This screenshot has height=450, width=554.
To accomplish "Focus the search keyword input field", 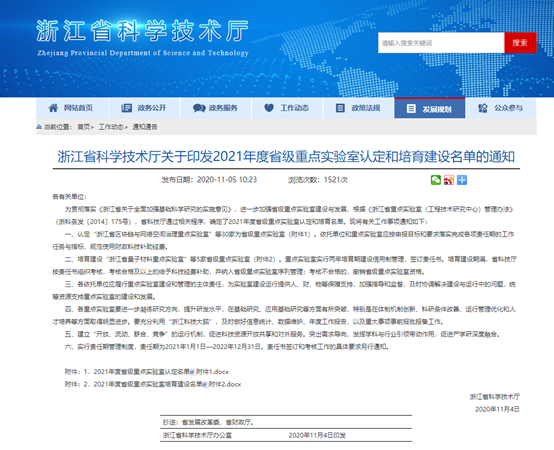I will coord(441,43).
